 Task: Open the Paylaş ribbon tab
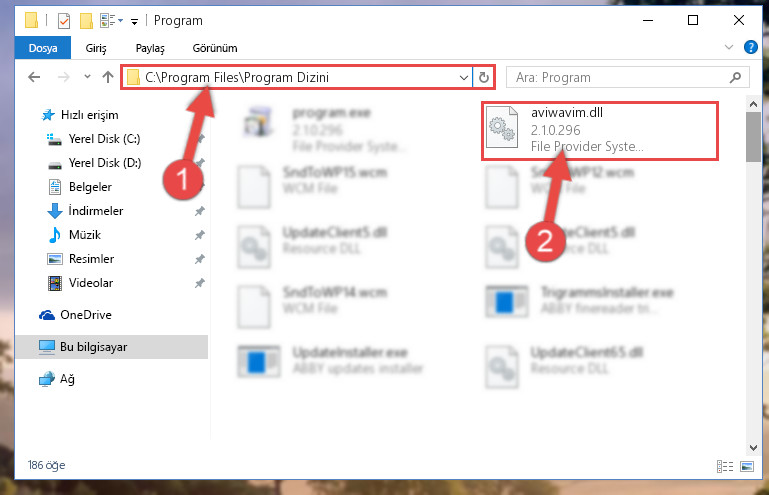(150, 48)
